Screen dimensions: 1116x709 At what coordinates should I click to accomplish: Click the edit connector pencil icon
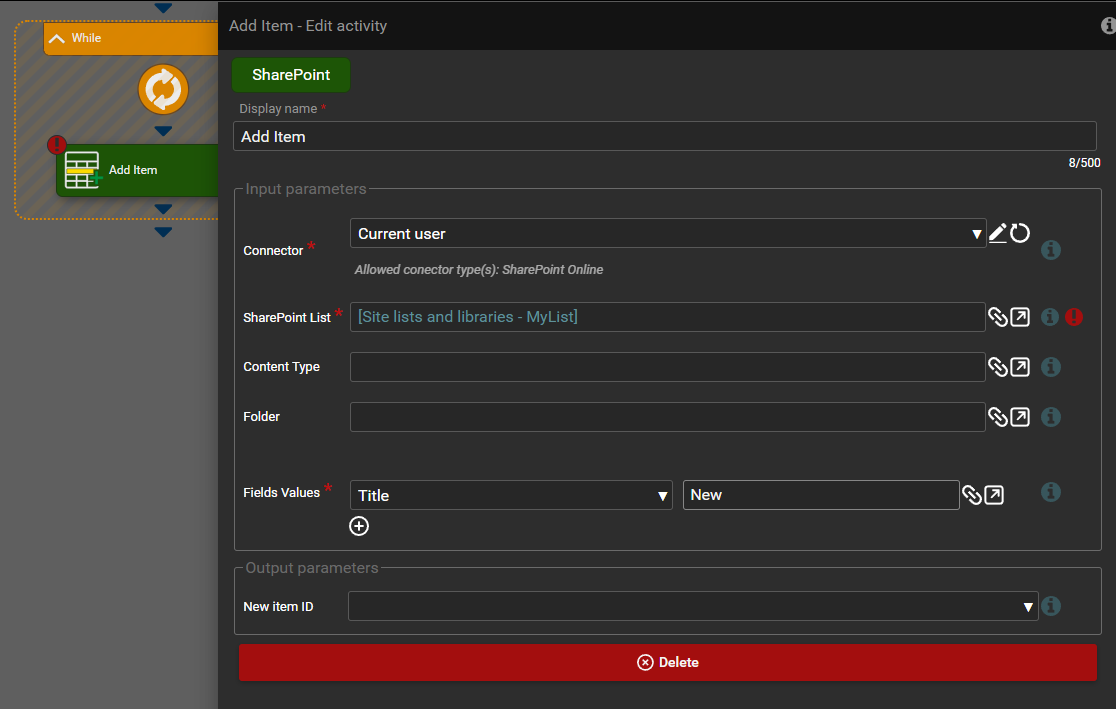point(997,233)
